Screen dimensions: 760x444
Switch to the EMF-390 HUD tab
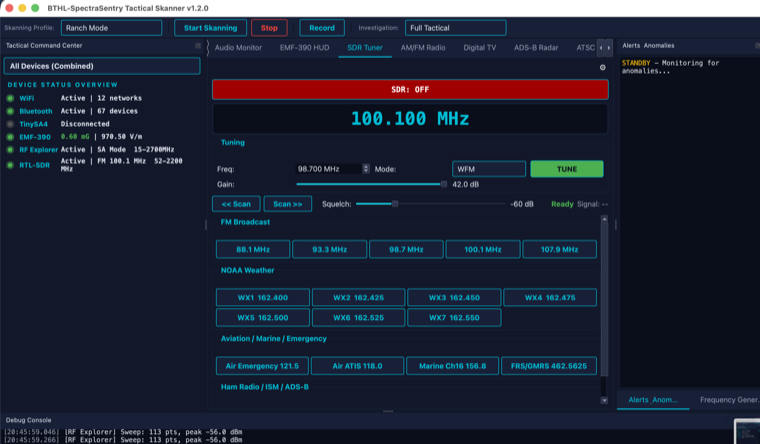(304, 48)
